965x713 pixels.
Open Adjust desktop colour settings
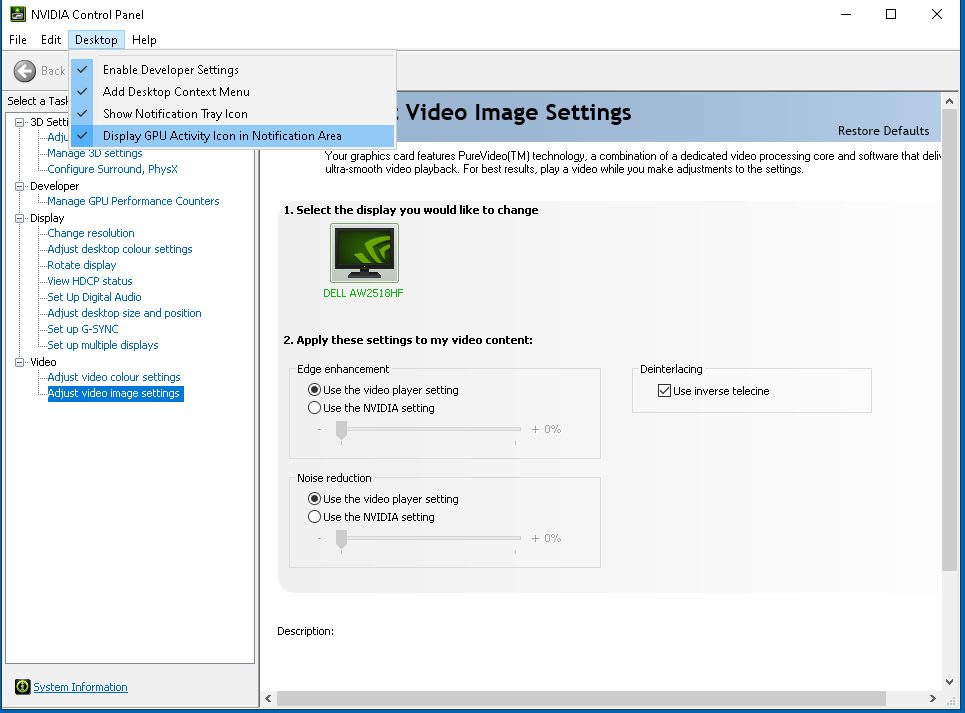coord(120,249)
